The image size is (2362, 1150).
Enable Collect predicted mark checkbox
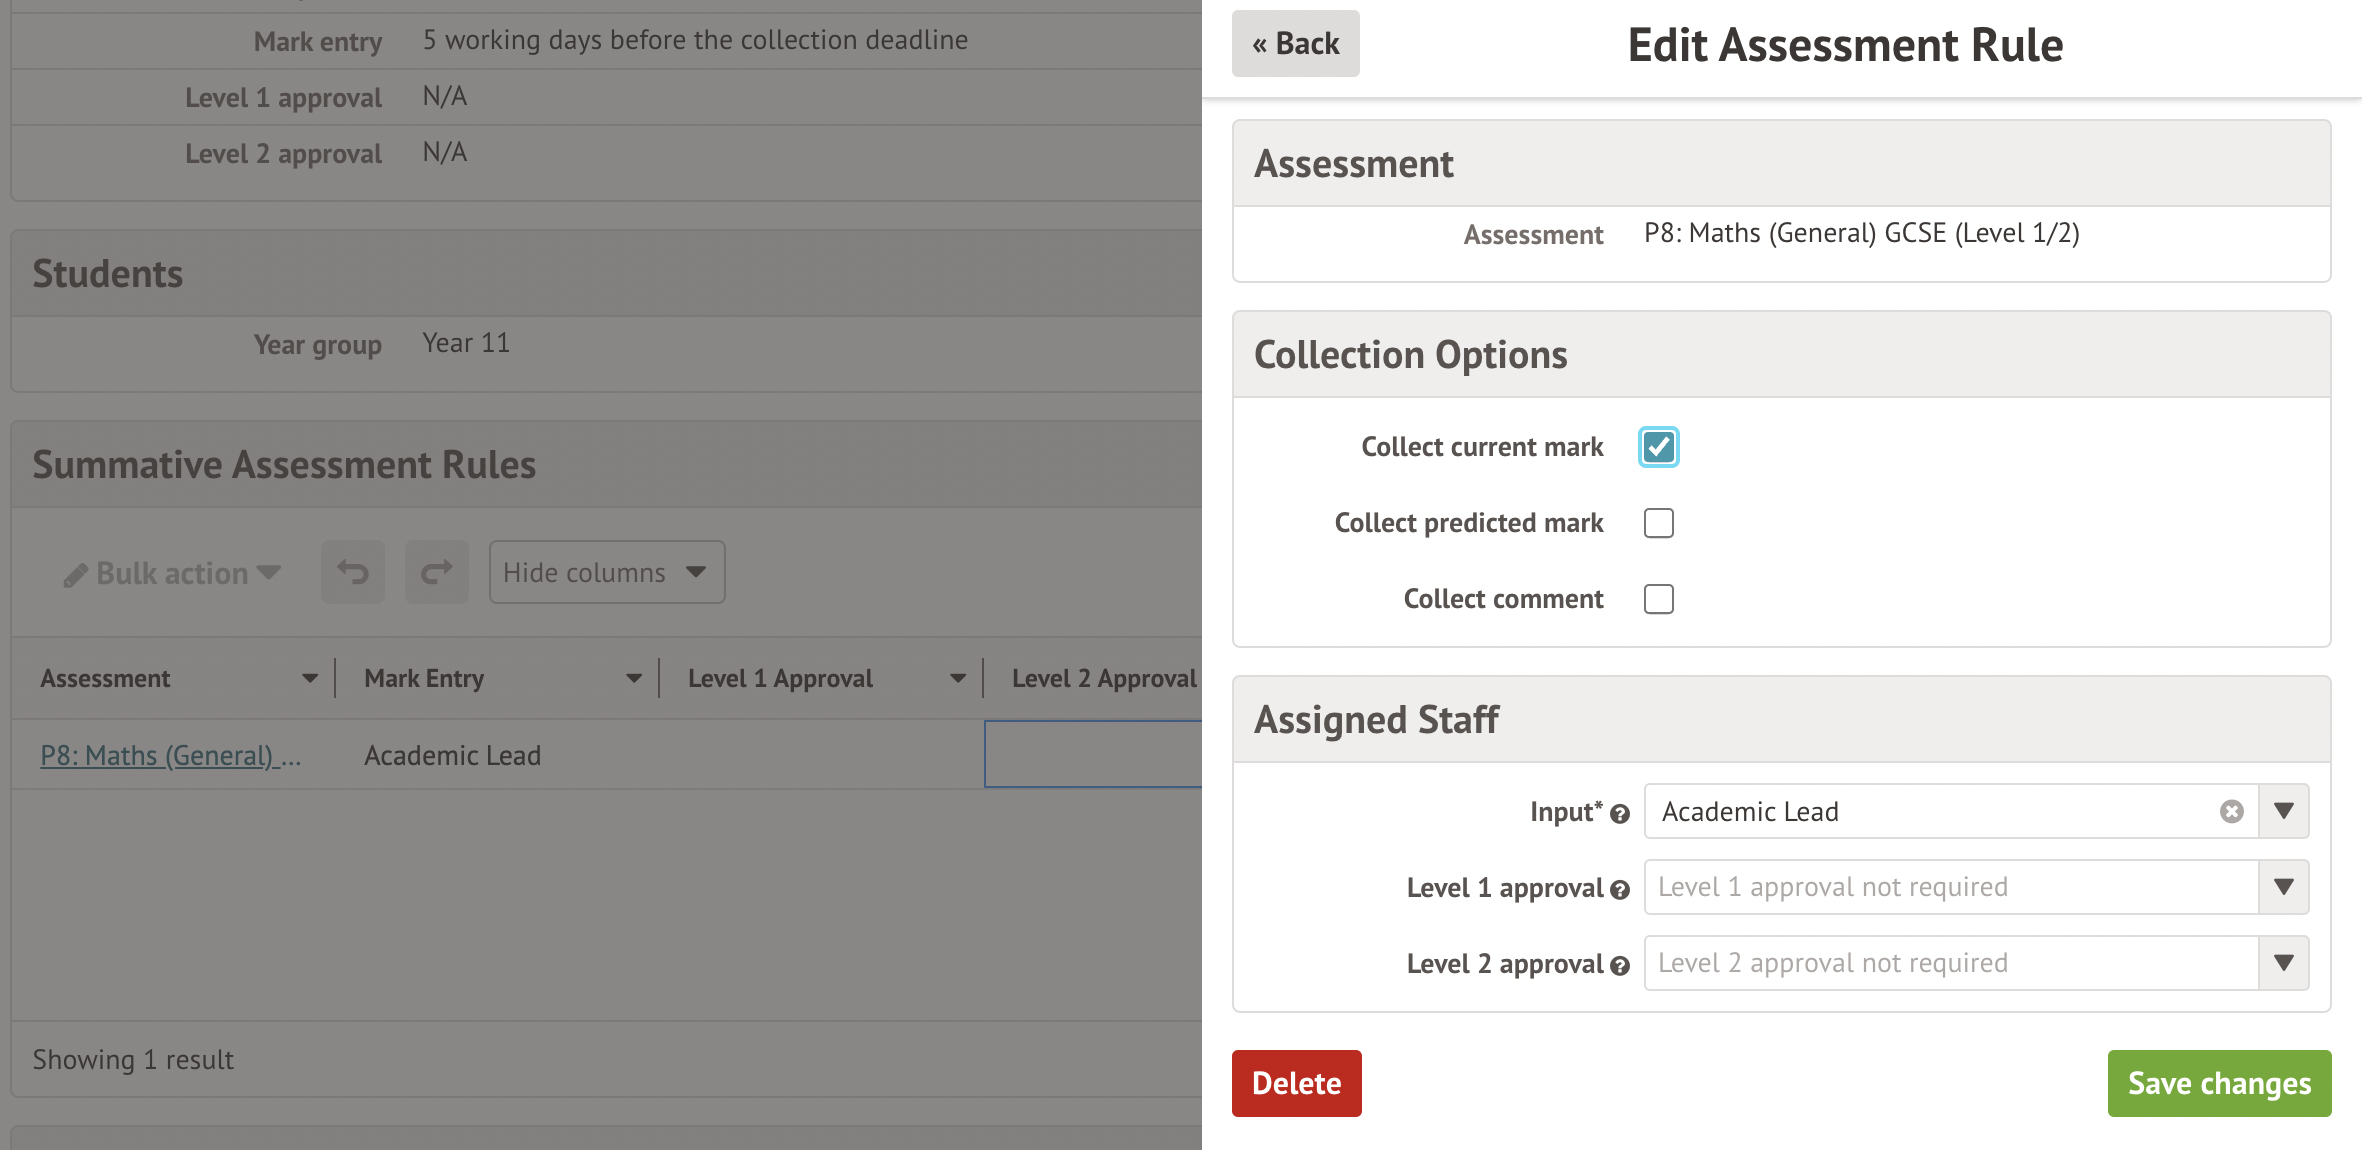point(1658,523)
